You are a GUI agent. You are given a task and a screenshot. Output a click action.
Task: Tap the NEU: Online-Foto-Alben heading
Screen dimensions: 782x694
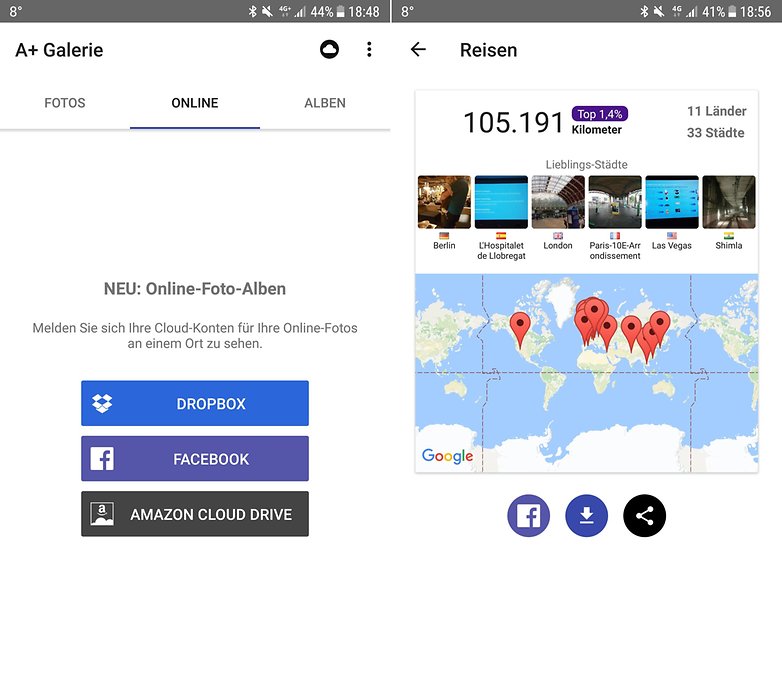click(195, 289)
